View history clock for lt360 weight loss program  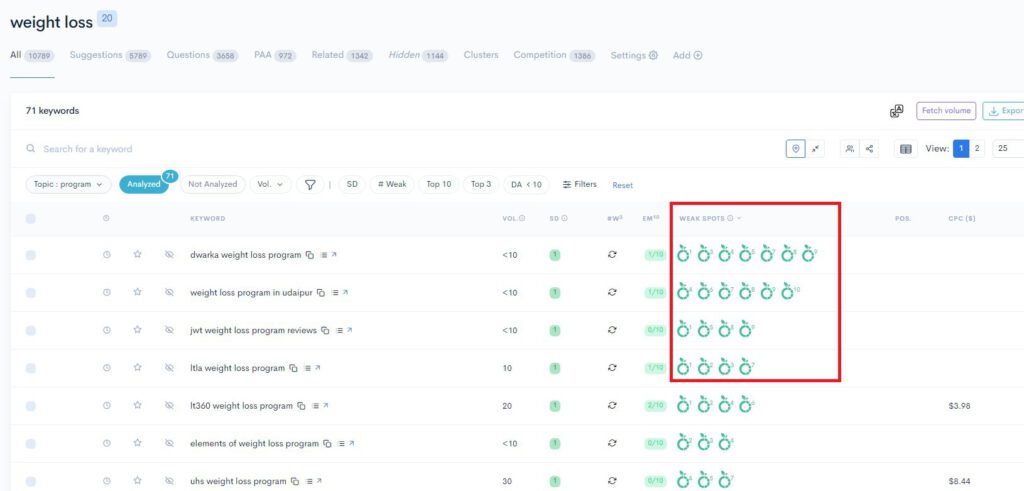[107, 406]
